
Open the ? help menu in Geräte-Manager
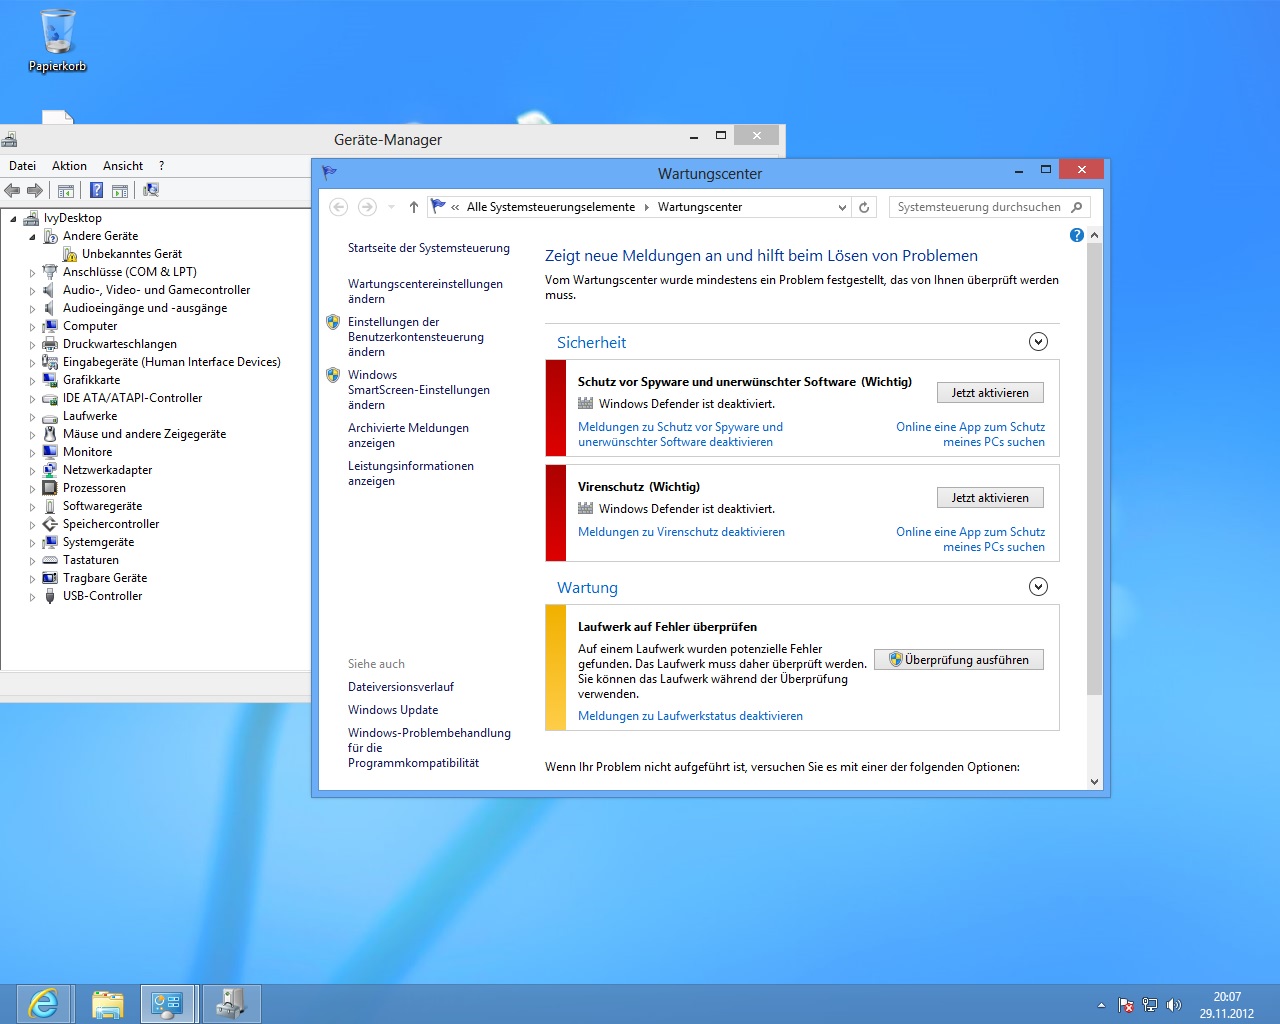coord(161,166)
